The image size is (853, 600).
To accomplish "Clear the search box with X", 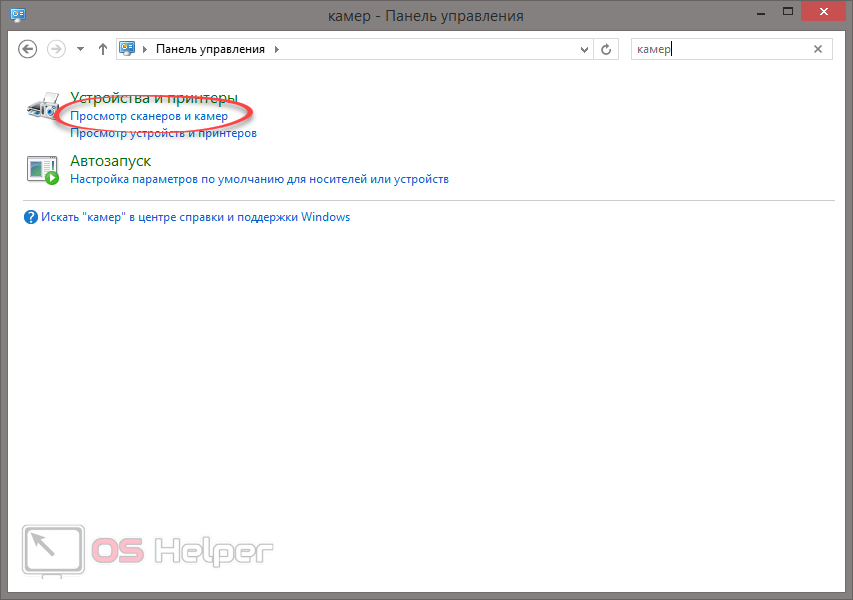I will [818, 49].
